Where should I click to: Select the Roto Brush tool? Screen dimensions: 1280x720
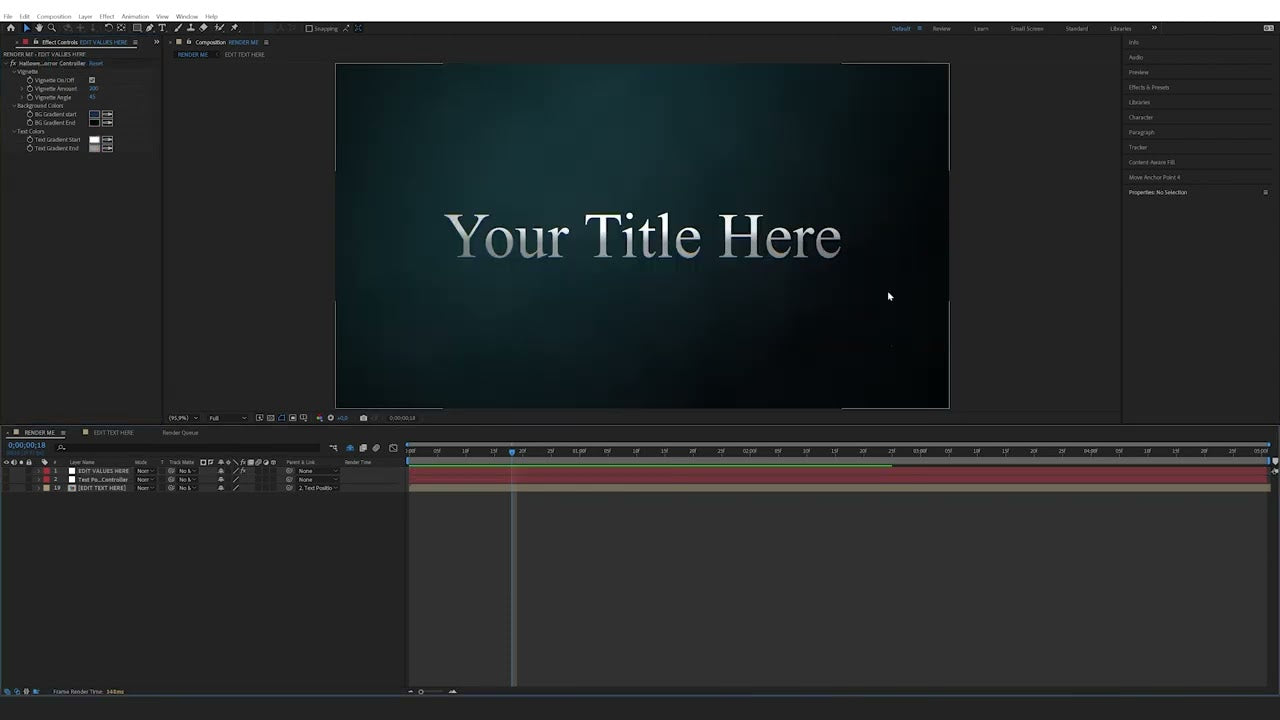[219, 28]
